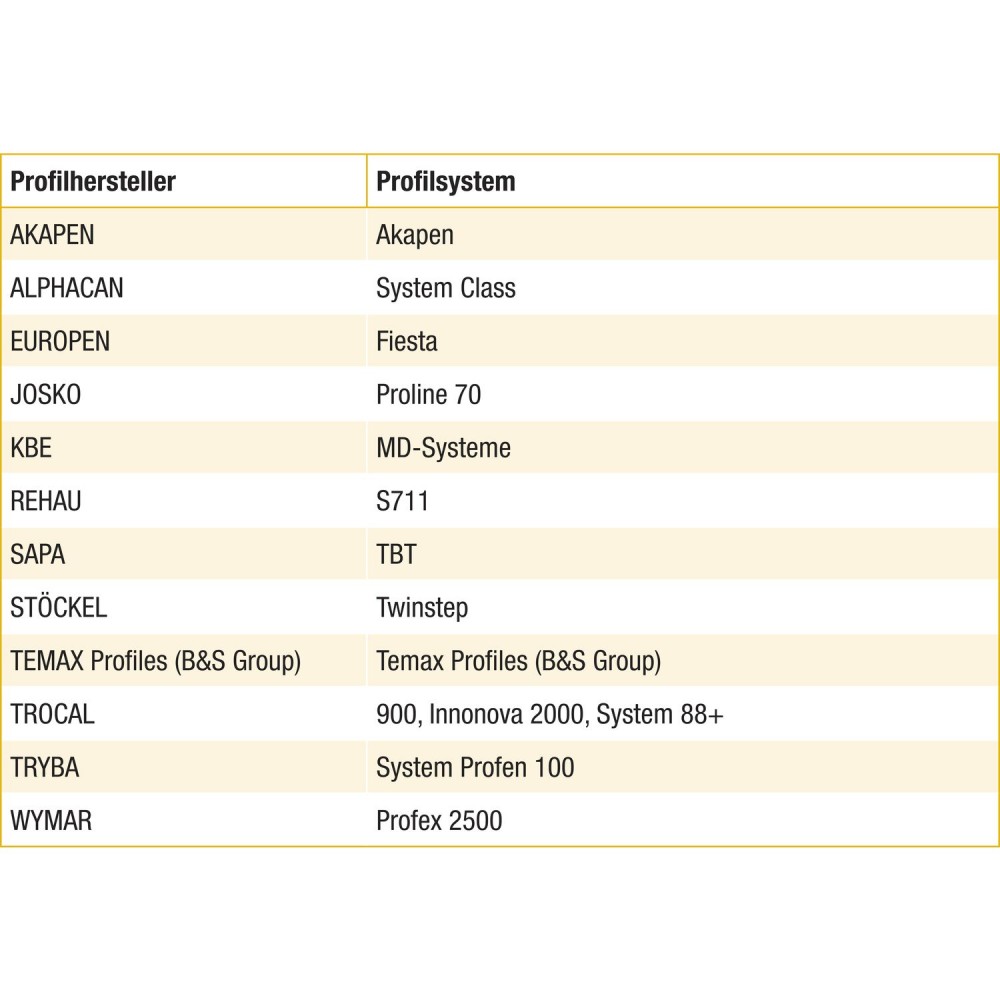Click the STÖCKEL manufacturer entry
Viewport: 1000px width, 1000px height.
click(x=58, y=607)
